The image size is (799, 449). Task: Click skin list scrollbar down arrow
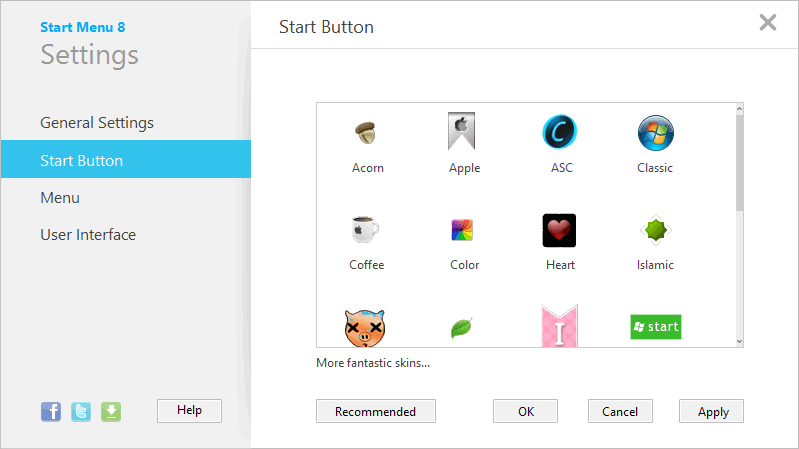(x=739, y=341)
